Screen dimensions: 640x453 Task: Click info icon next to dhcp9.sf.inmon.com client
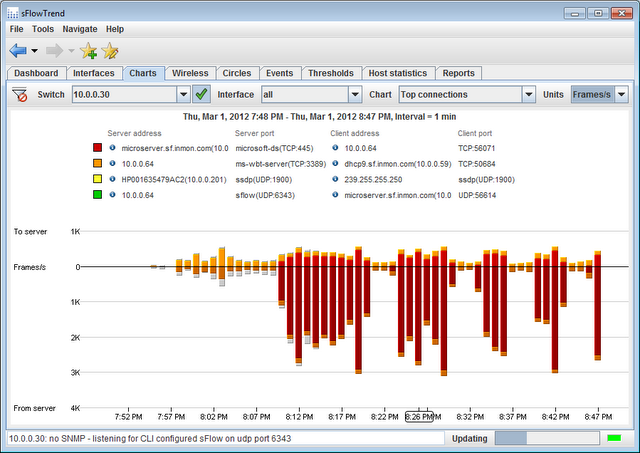(x=334, y=164)
